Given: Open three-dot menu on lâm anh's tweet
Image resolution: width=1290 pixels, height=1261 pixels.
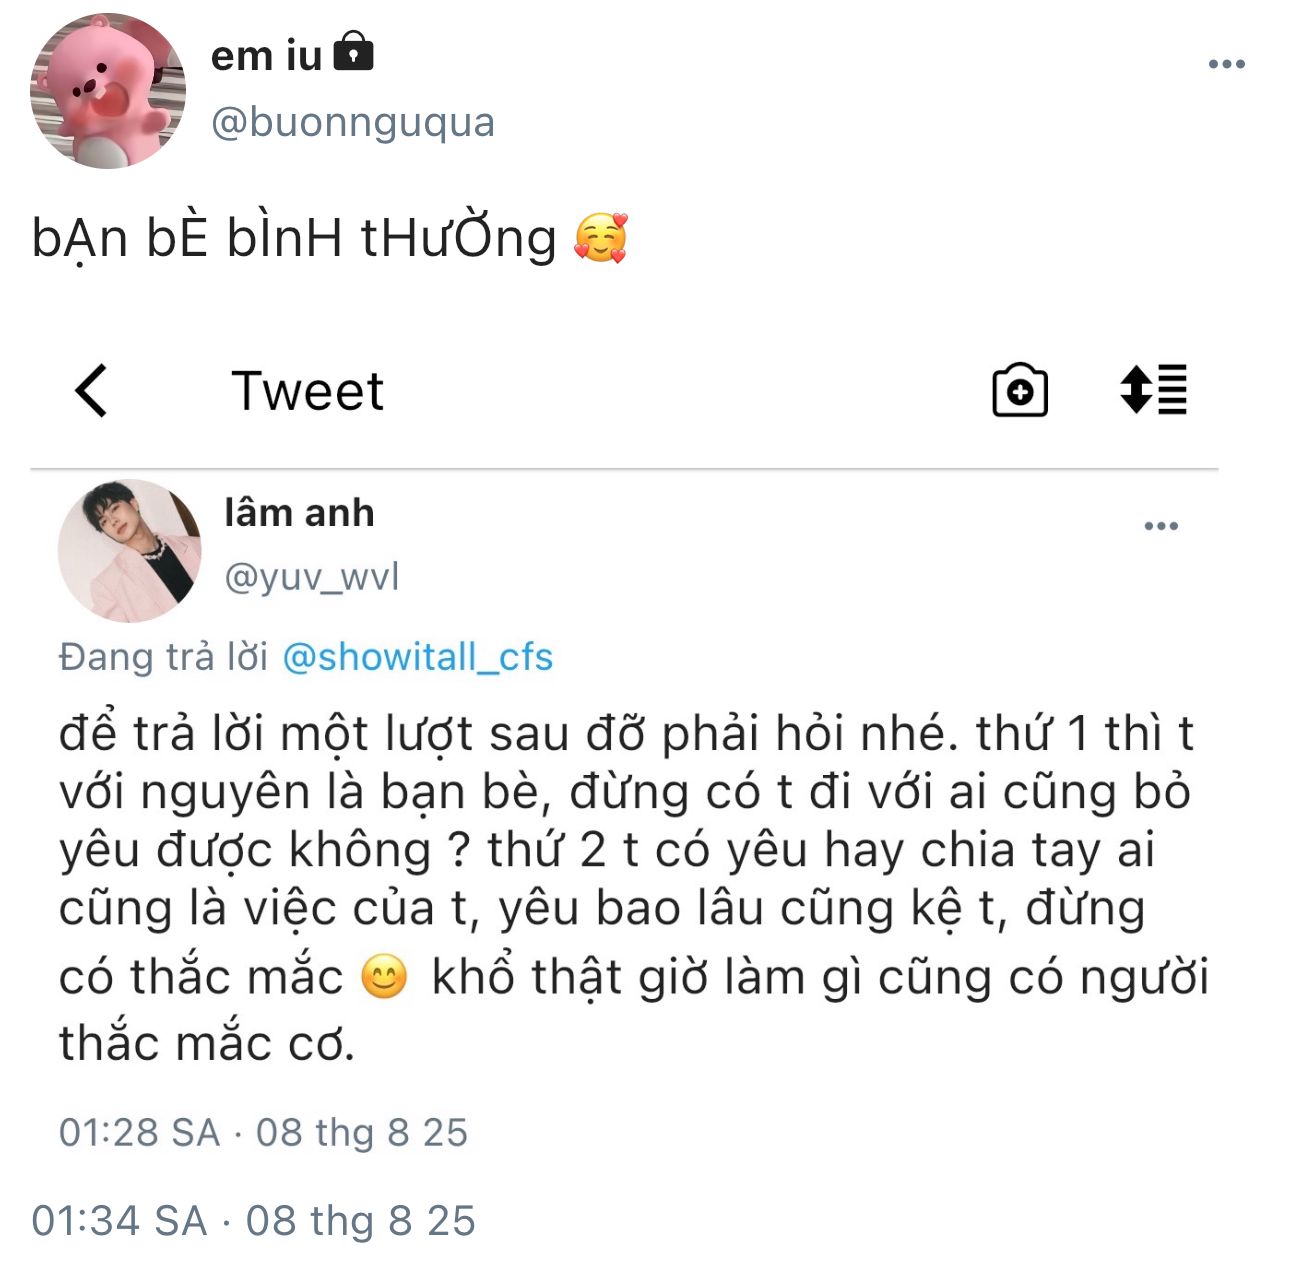Looking at the screenshot, I should pos(1161,526).
